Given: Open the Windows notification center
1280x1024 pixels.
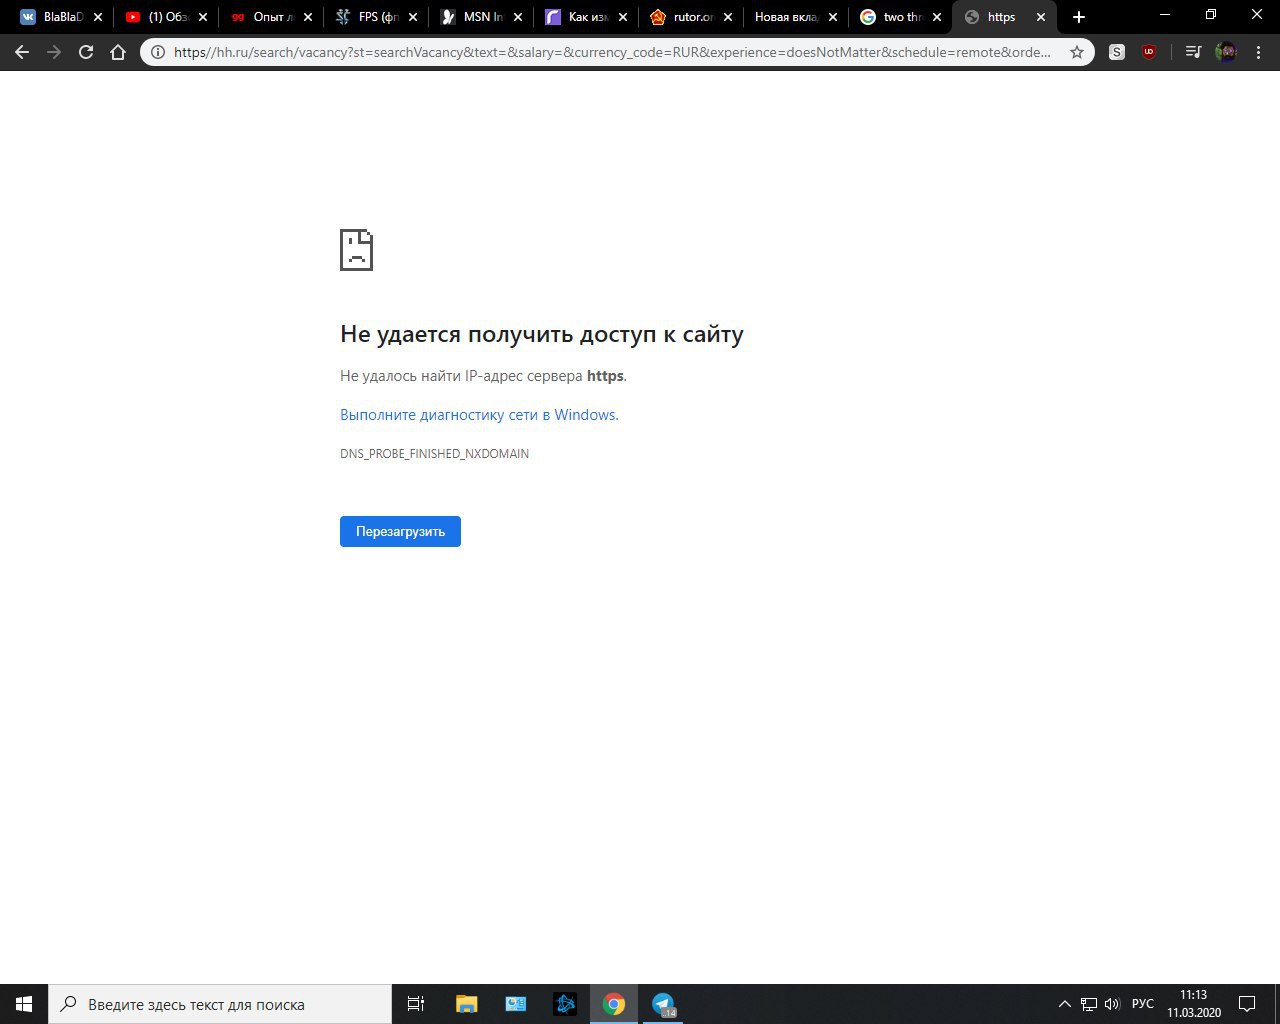Looking at the screenshot, I should coord(1247,1004).
